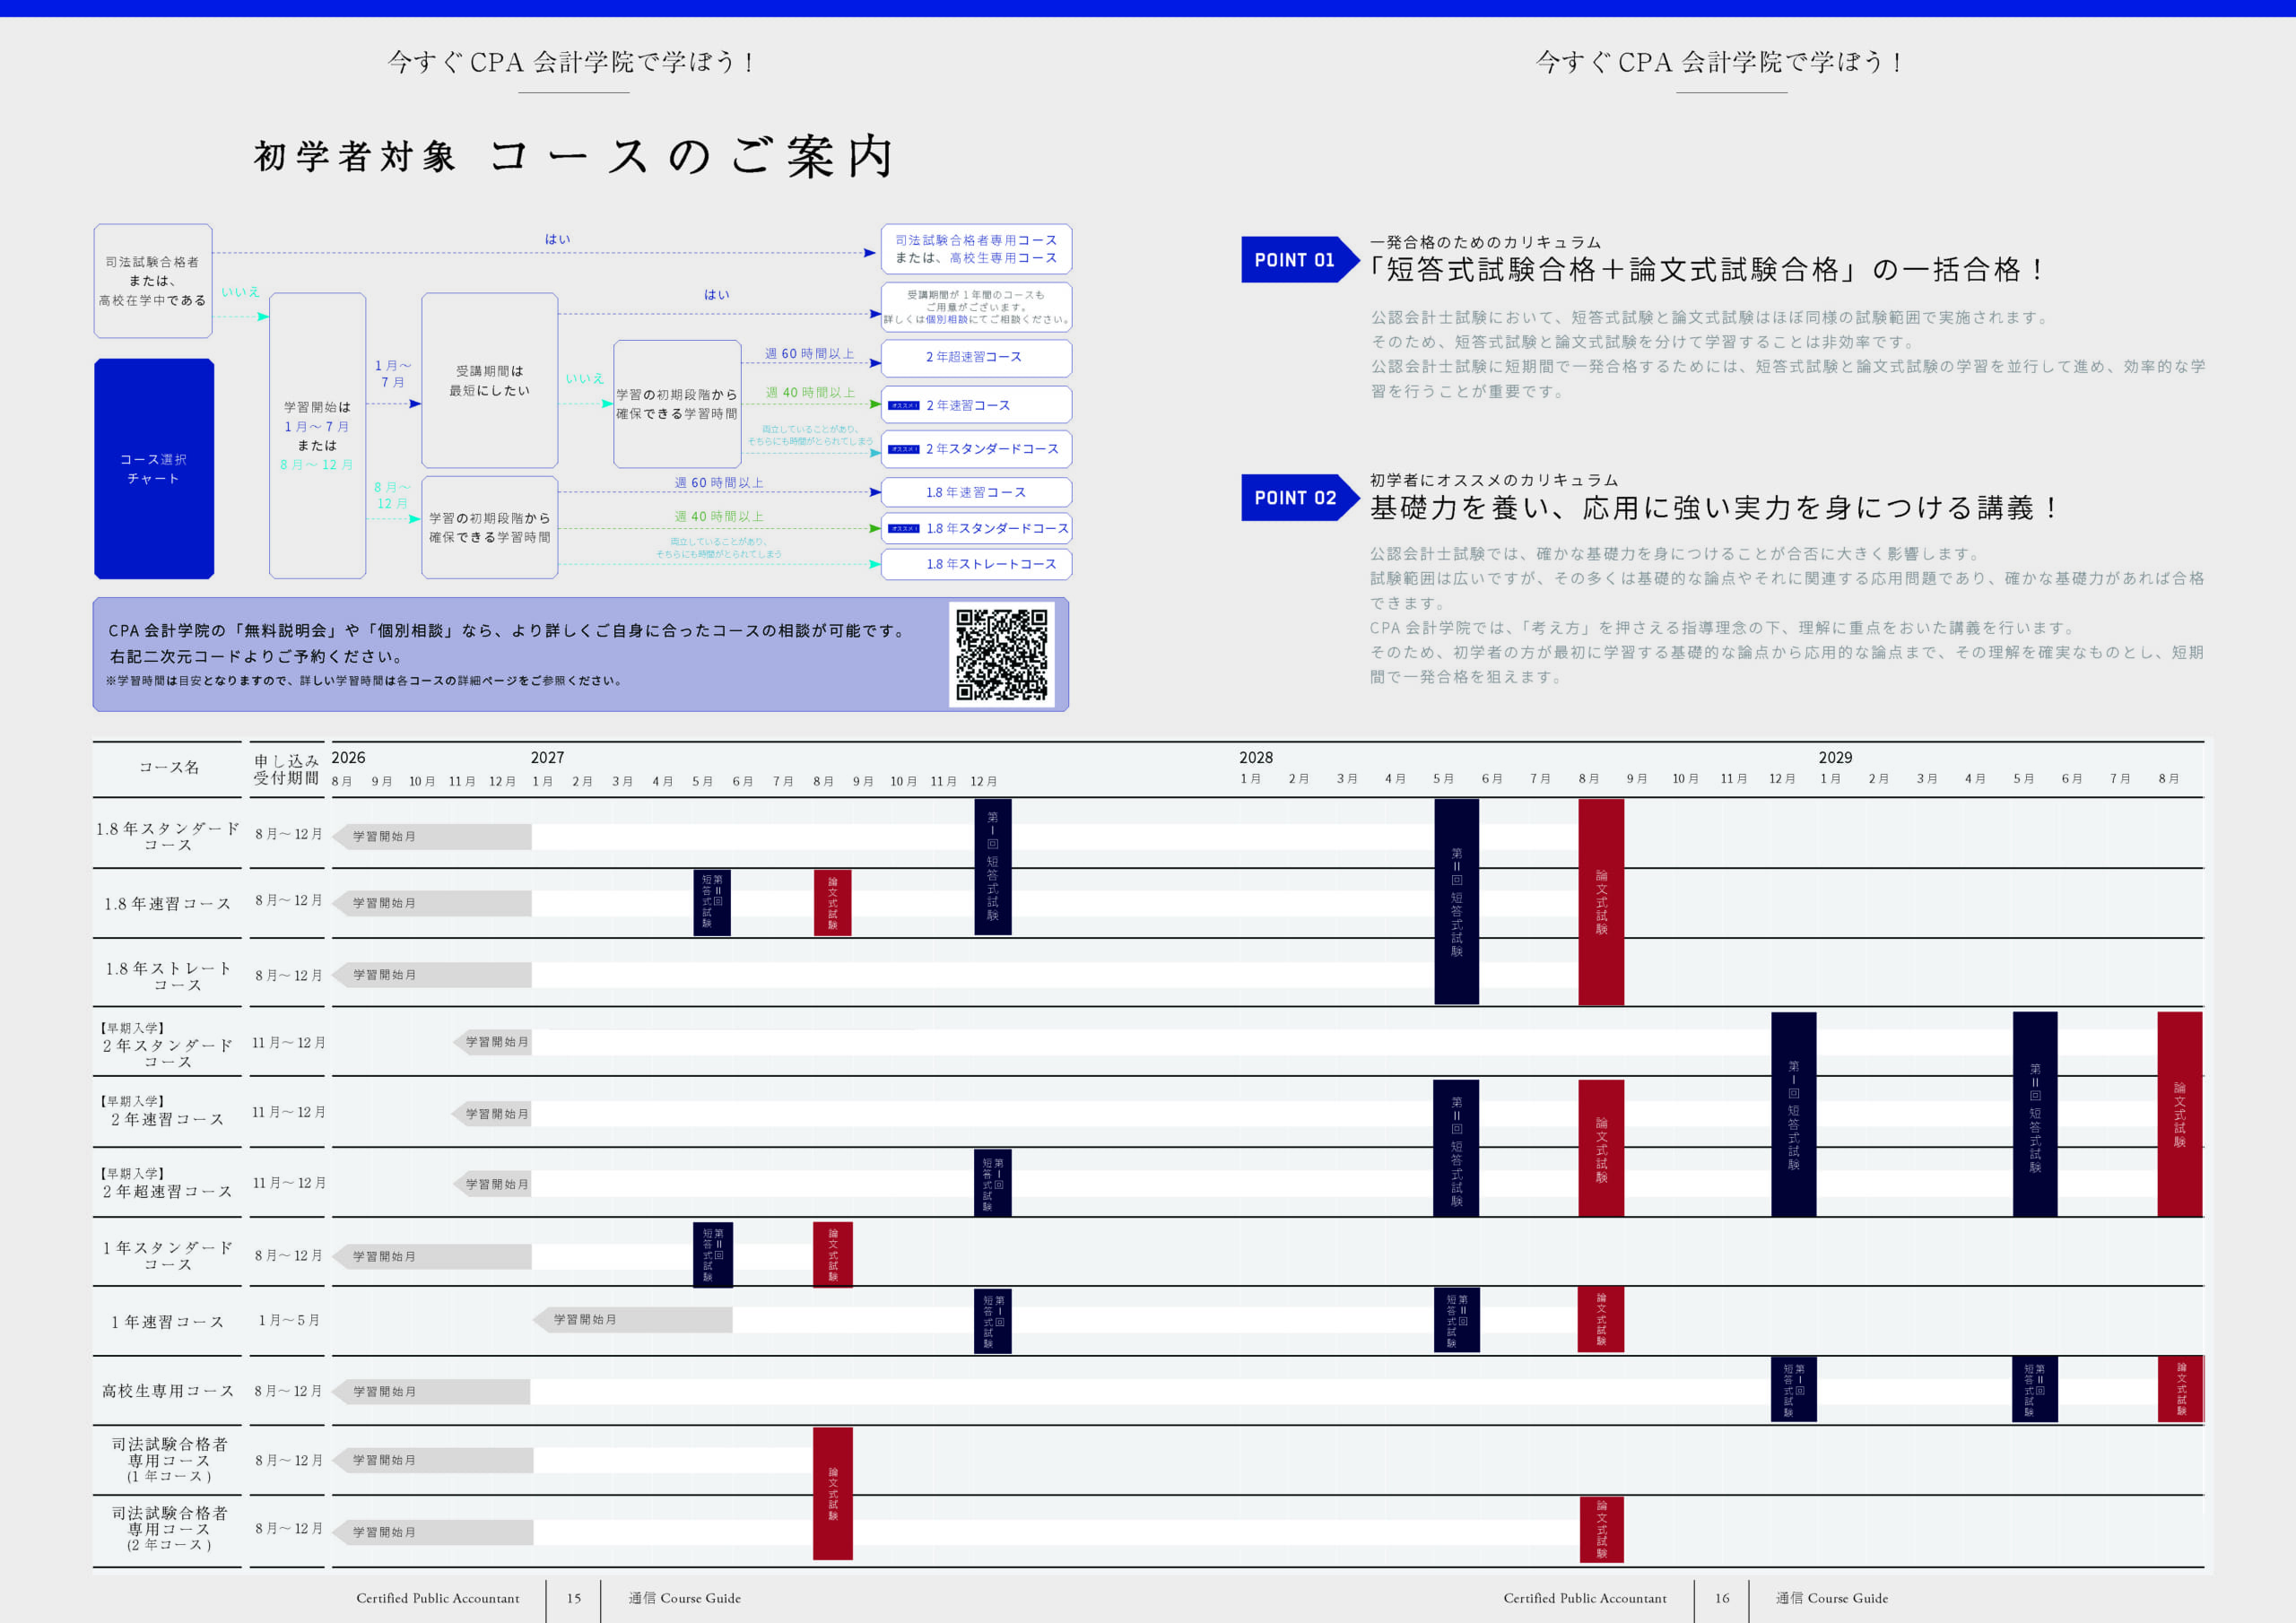2296x1623 pixels.
Task: Click the 学習開始月 arrow in 高校生専用コース row
Action: click(x=431, y=1391)
